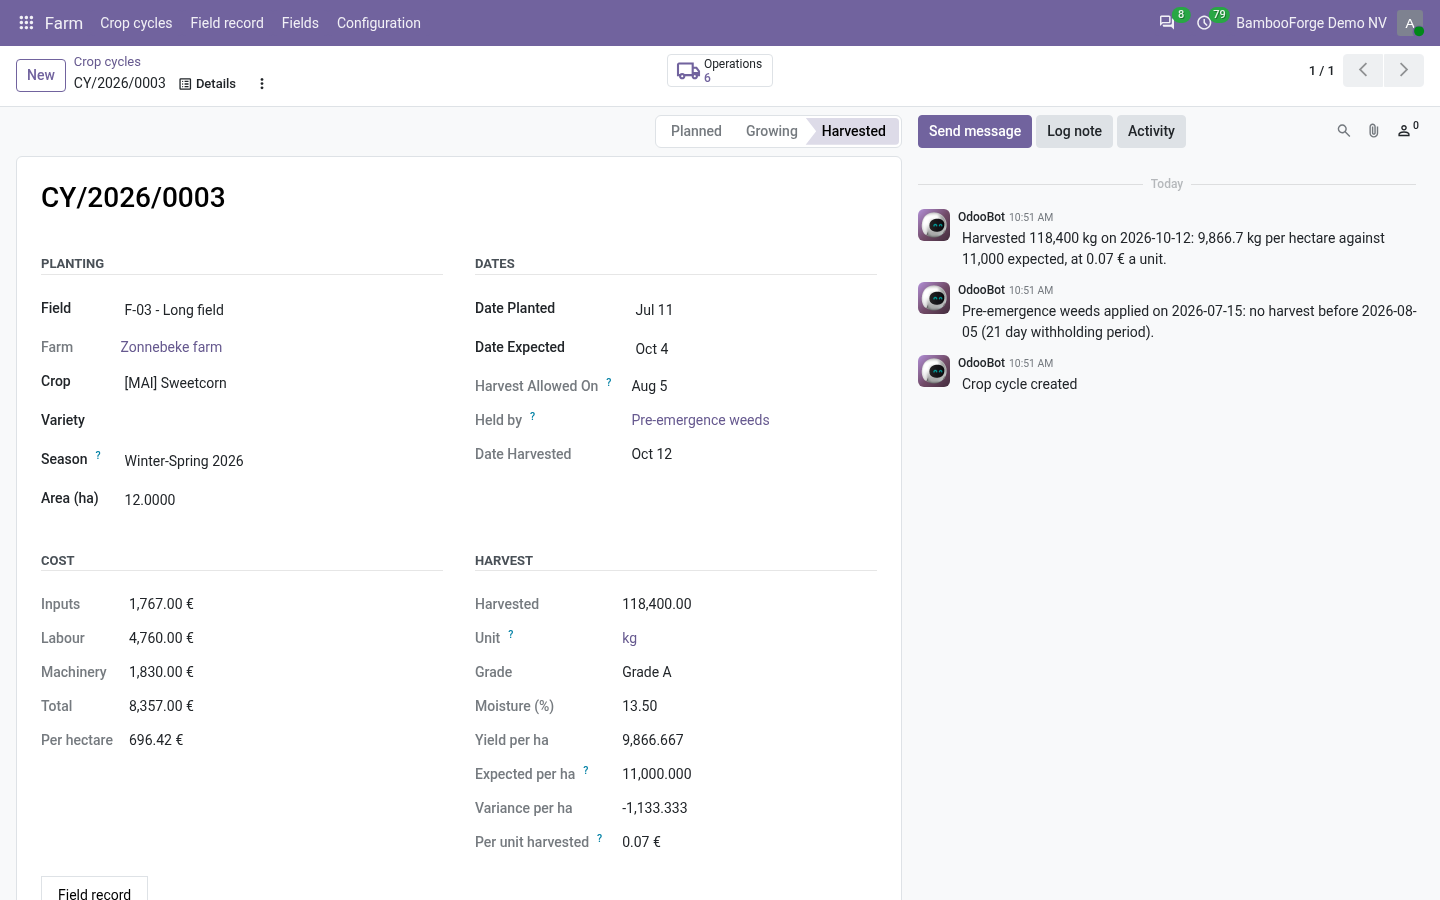Screen dimensions: 1440x900
Task: Set status to Harvested
Action: coord(854,131)
